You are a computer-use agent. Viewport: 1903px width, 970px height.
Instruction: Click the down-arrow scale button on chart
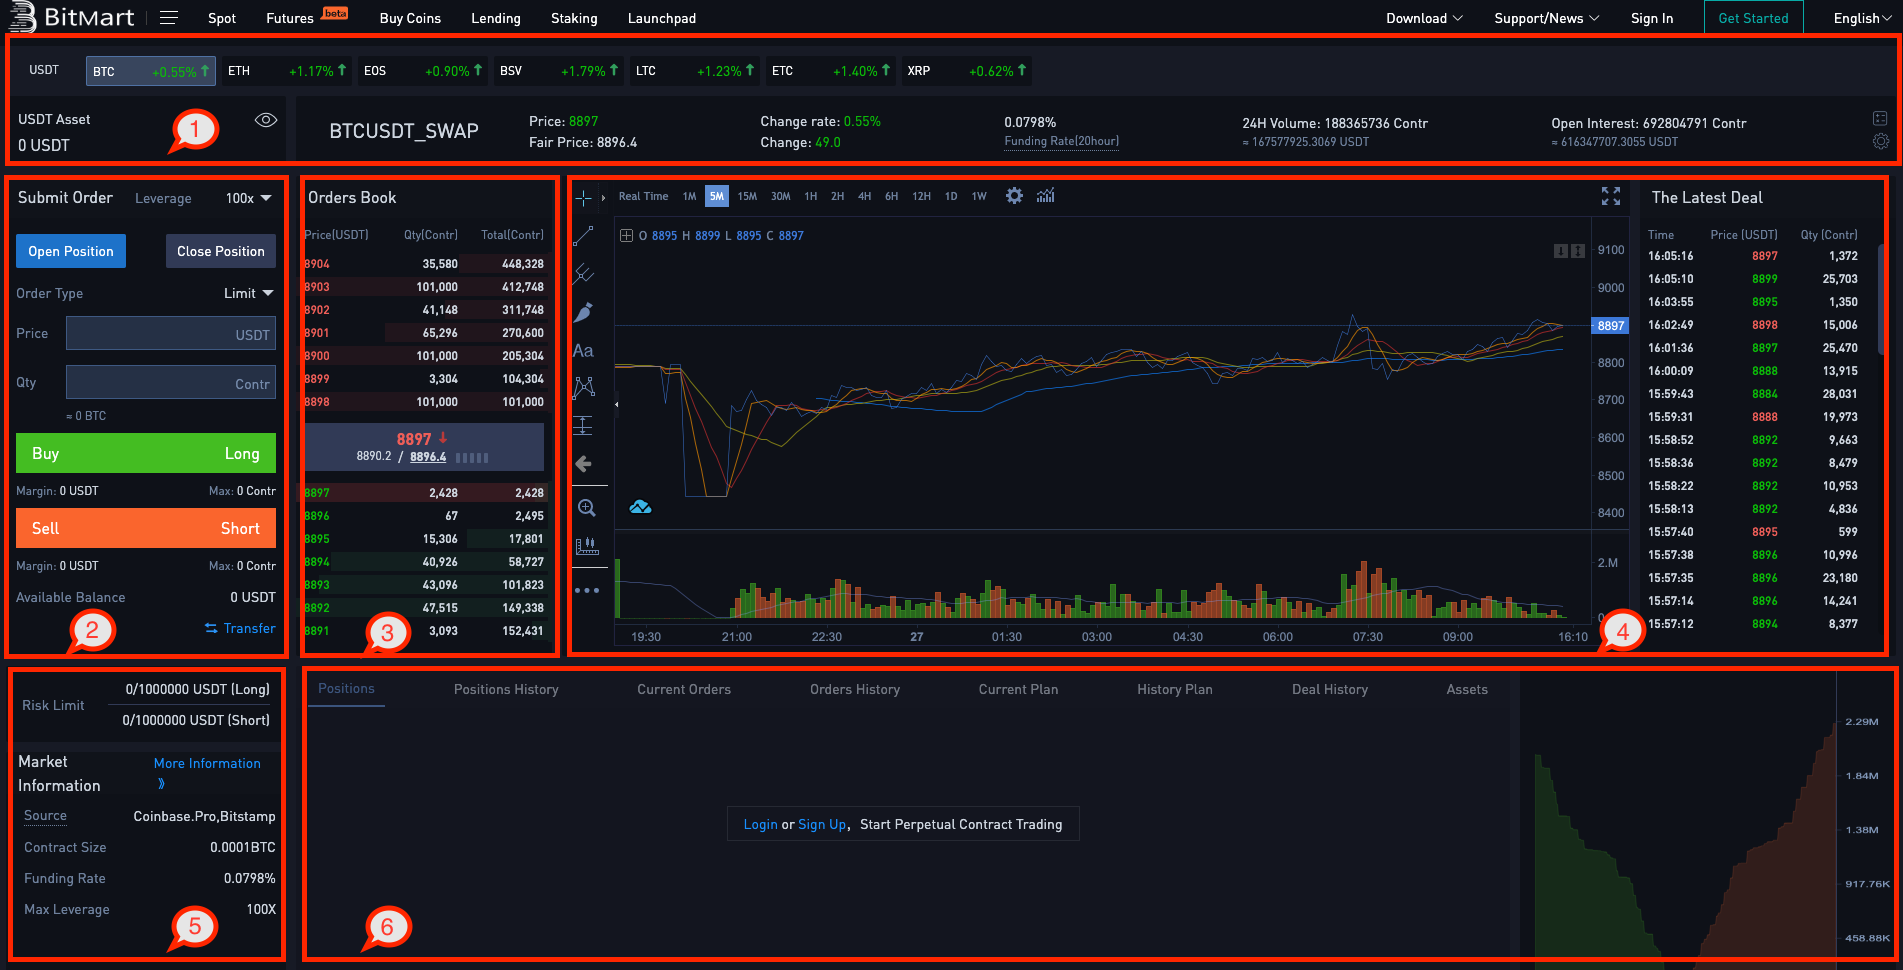[1560, 251]
